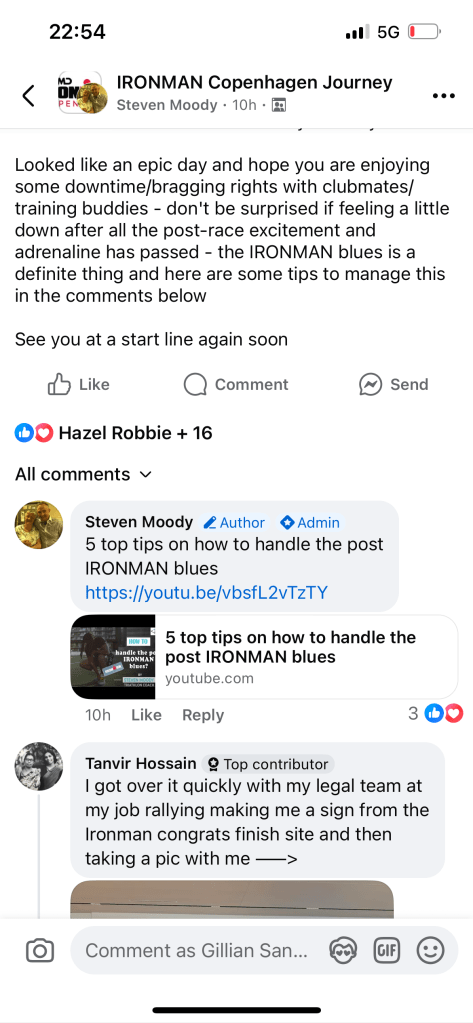Open the three-dots more options menu
The image size is (473, 1023).
pyautogui.click(x=444, y=96)
